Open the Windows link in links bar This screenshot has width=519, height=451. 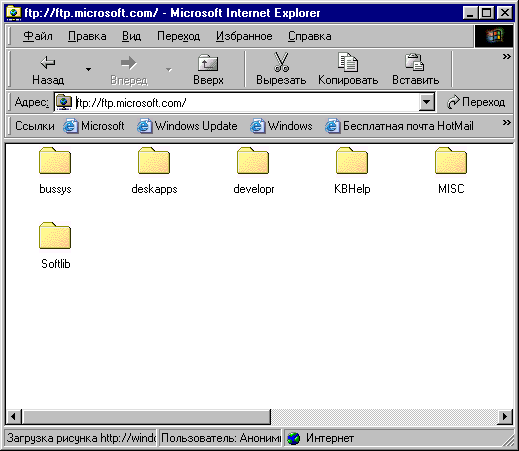click(x=281, y=126)
